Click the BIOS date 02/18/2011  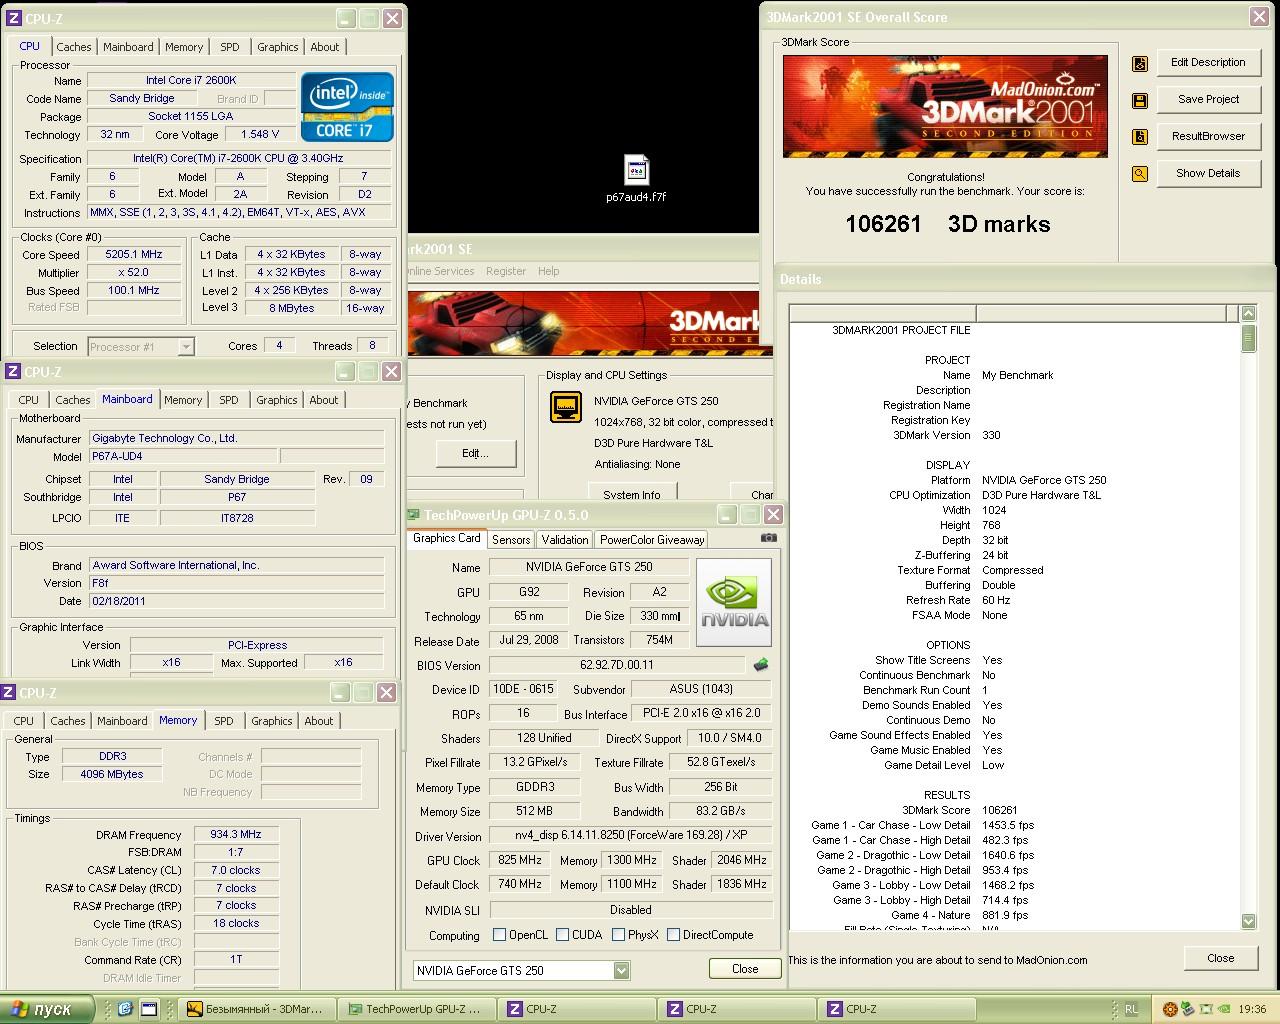pos(236,602)
